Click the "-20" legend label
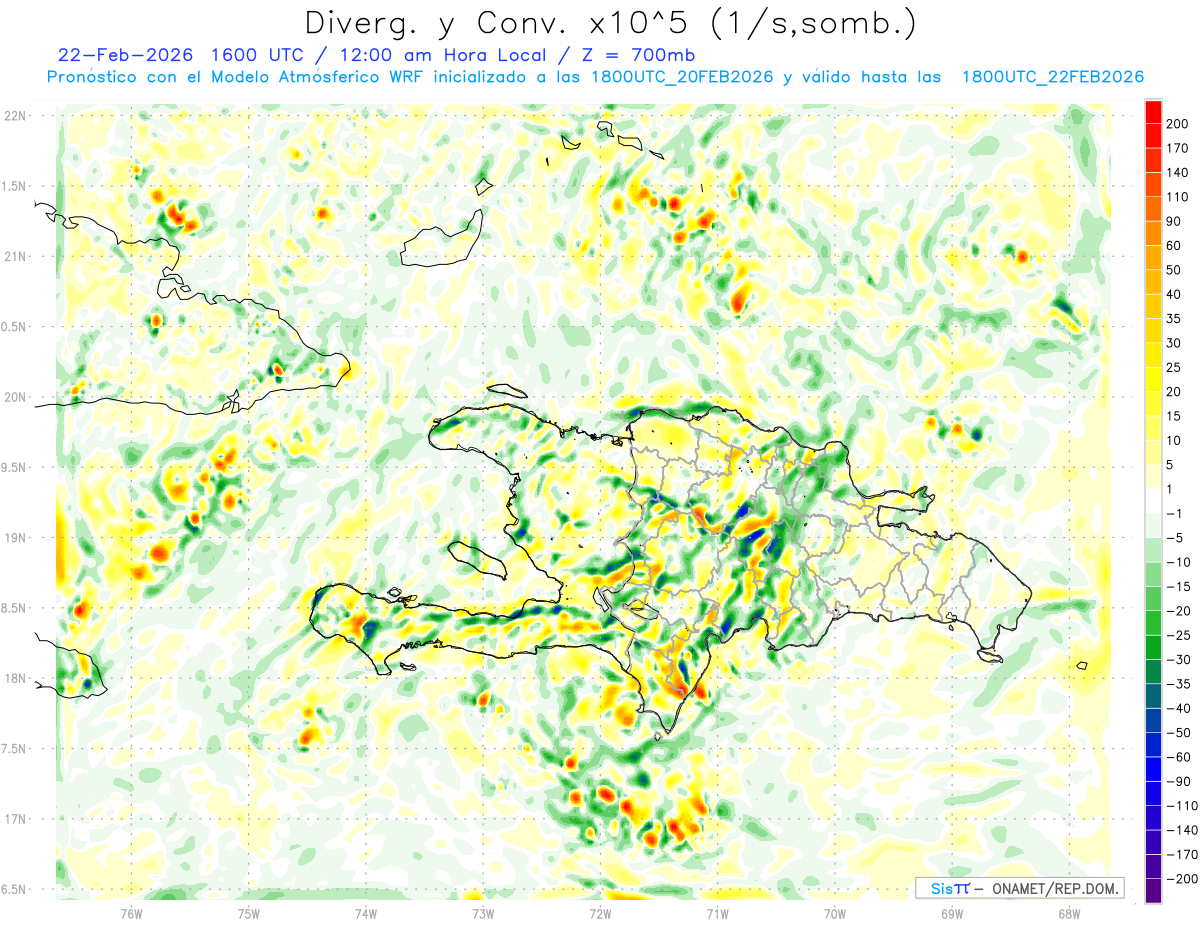 (1180, 612)
